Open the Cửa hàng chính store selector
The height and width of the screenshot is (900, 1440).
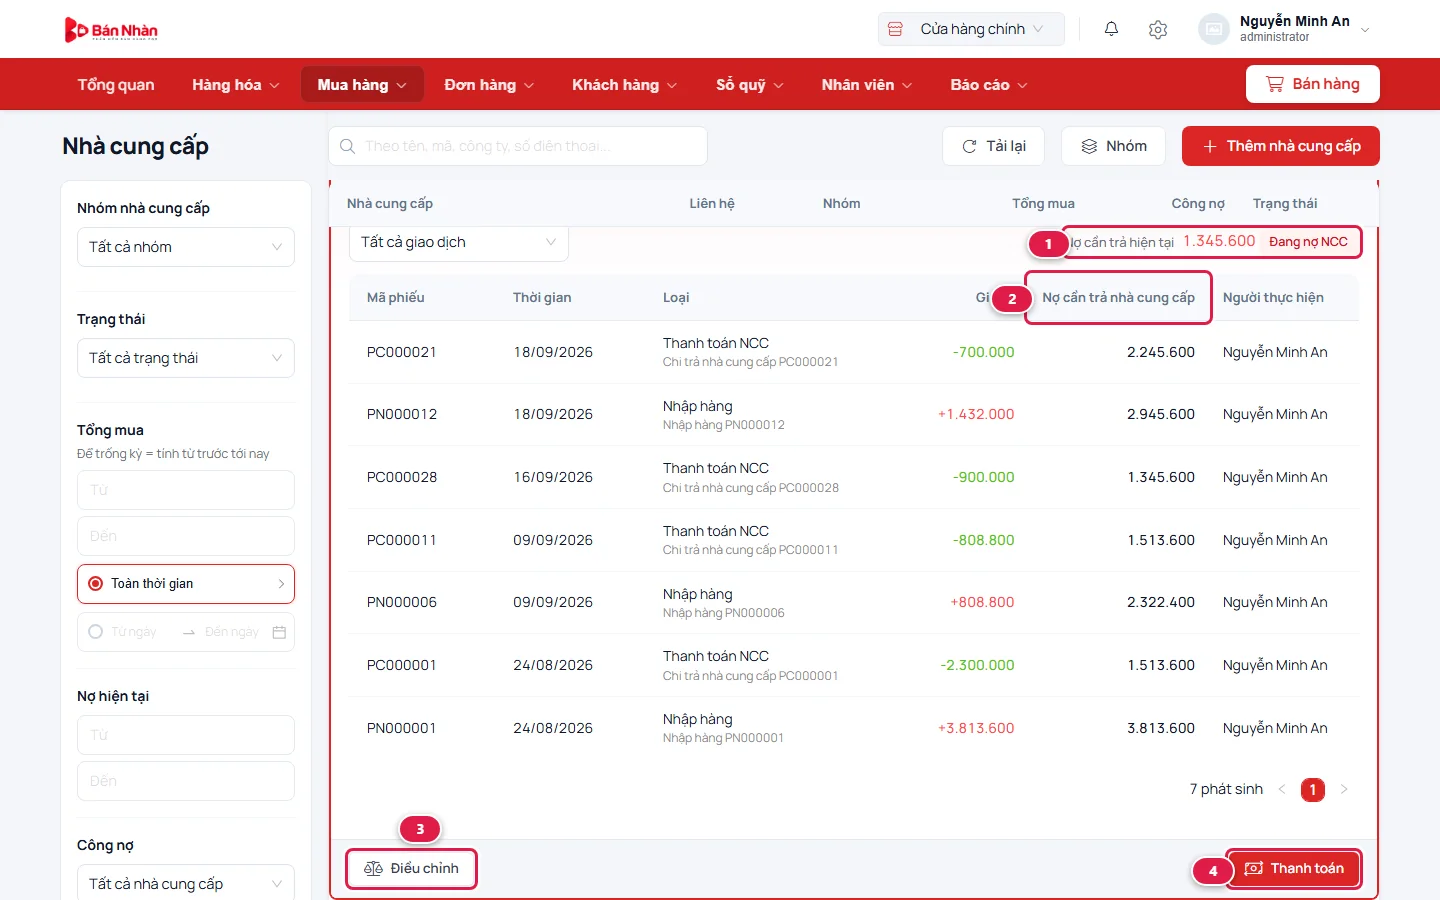point(971,29)
